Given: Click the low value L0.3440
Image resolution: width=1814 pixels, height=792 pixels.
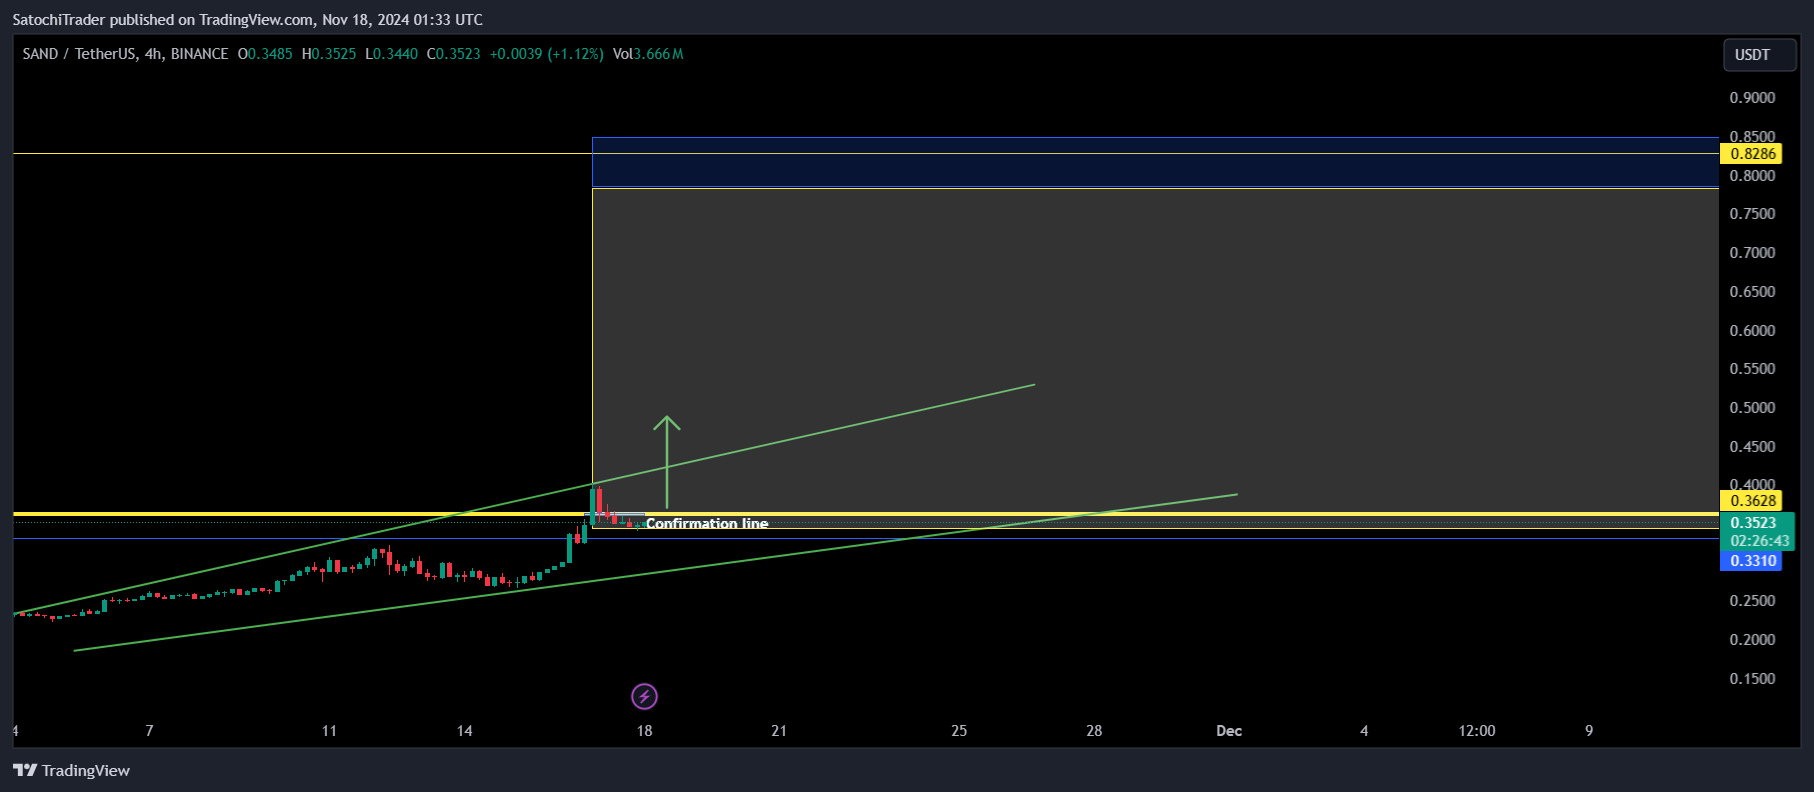Looking at the screenshot, I should point(392,54).
